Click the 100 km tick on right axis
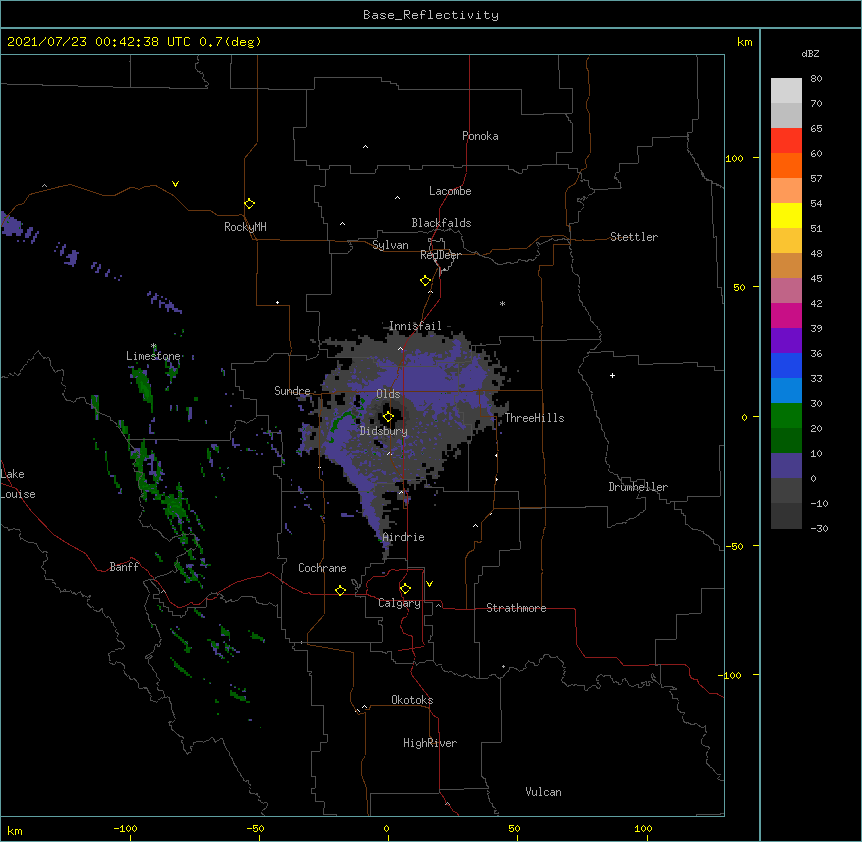The image size is (862, 842). coord(734,158)
